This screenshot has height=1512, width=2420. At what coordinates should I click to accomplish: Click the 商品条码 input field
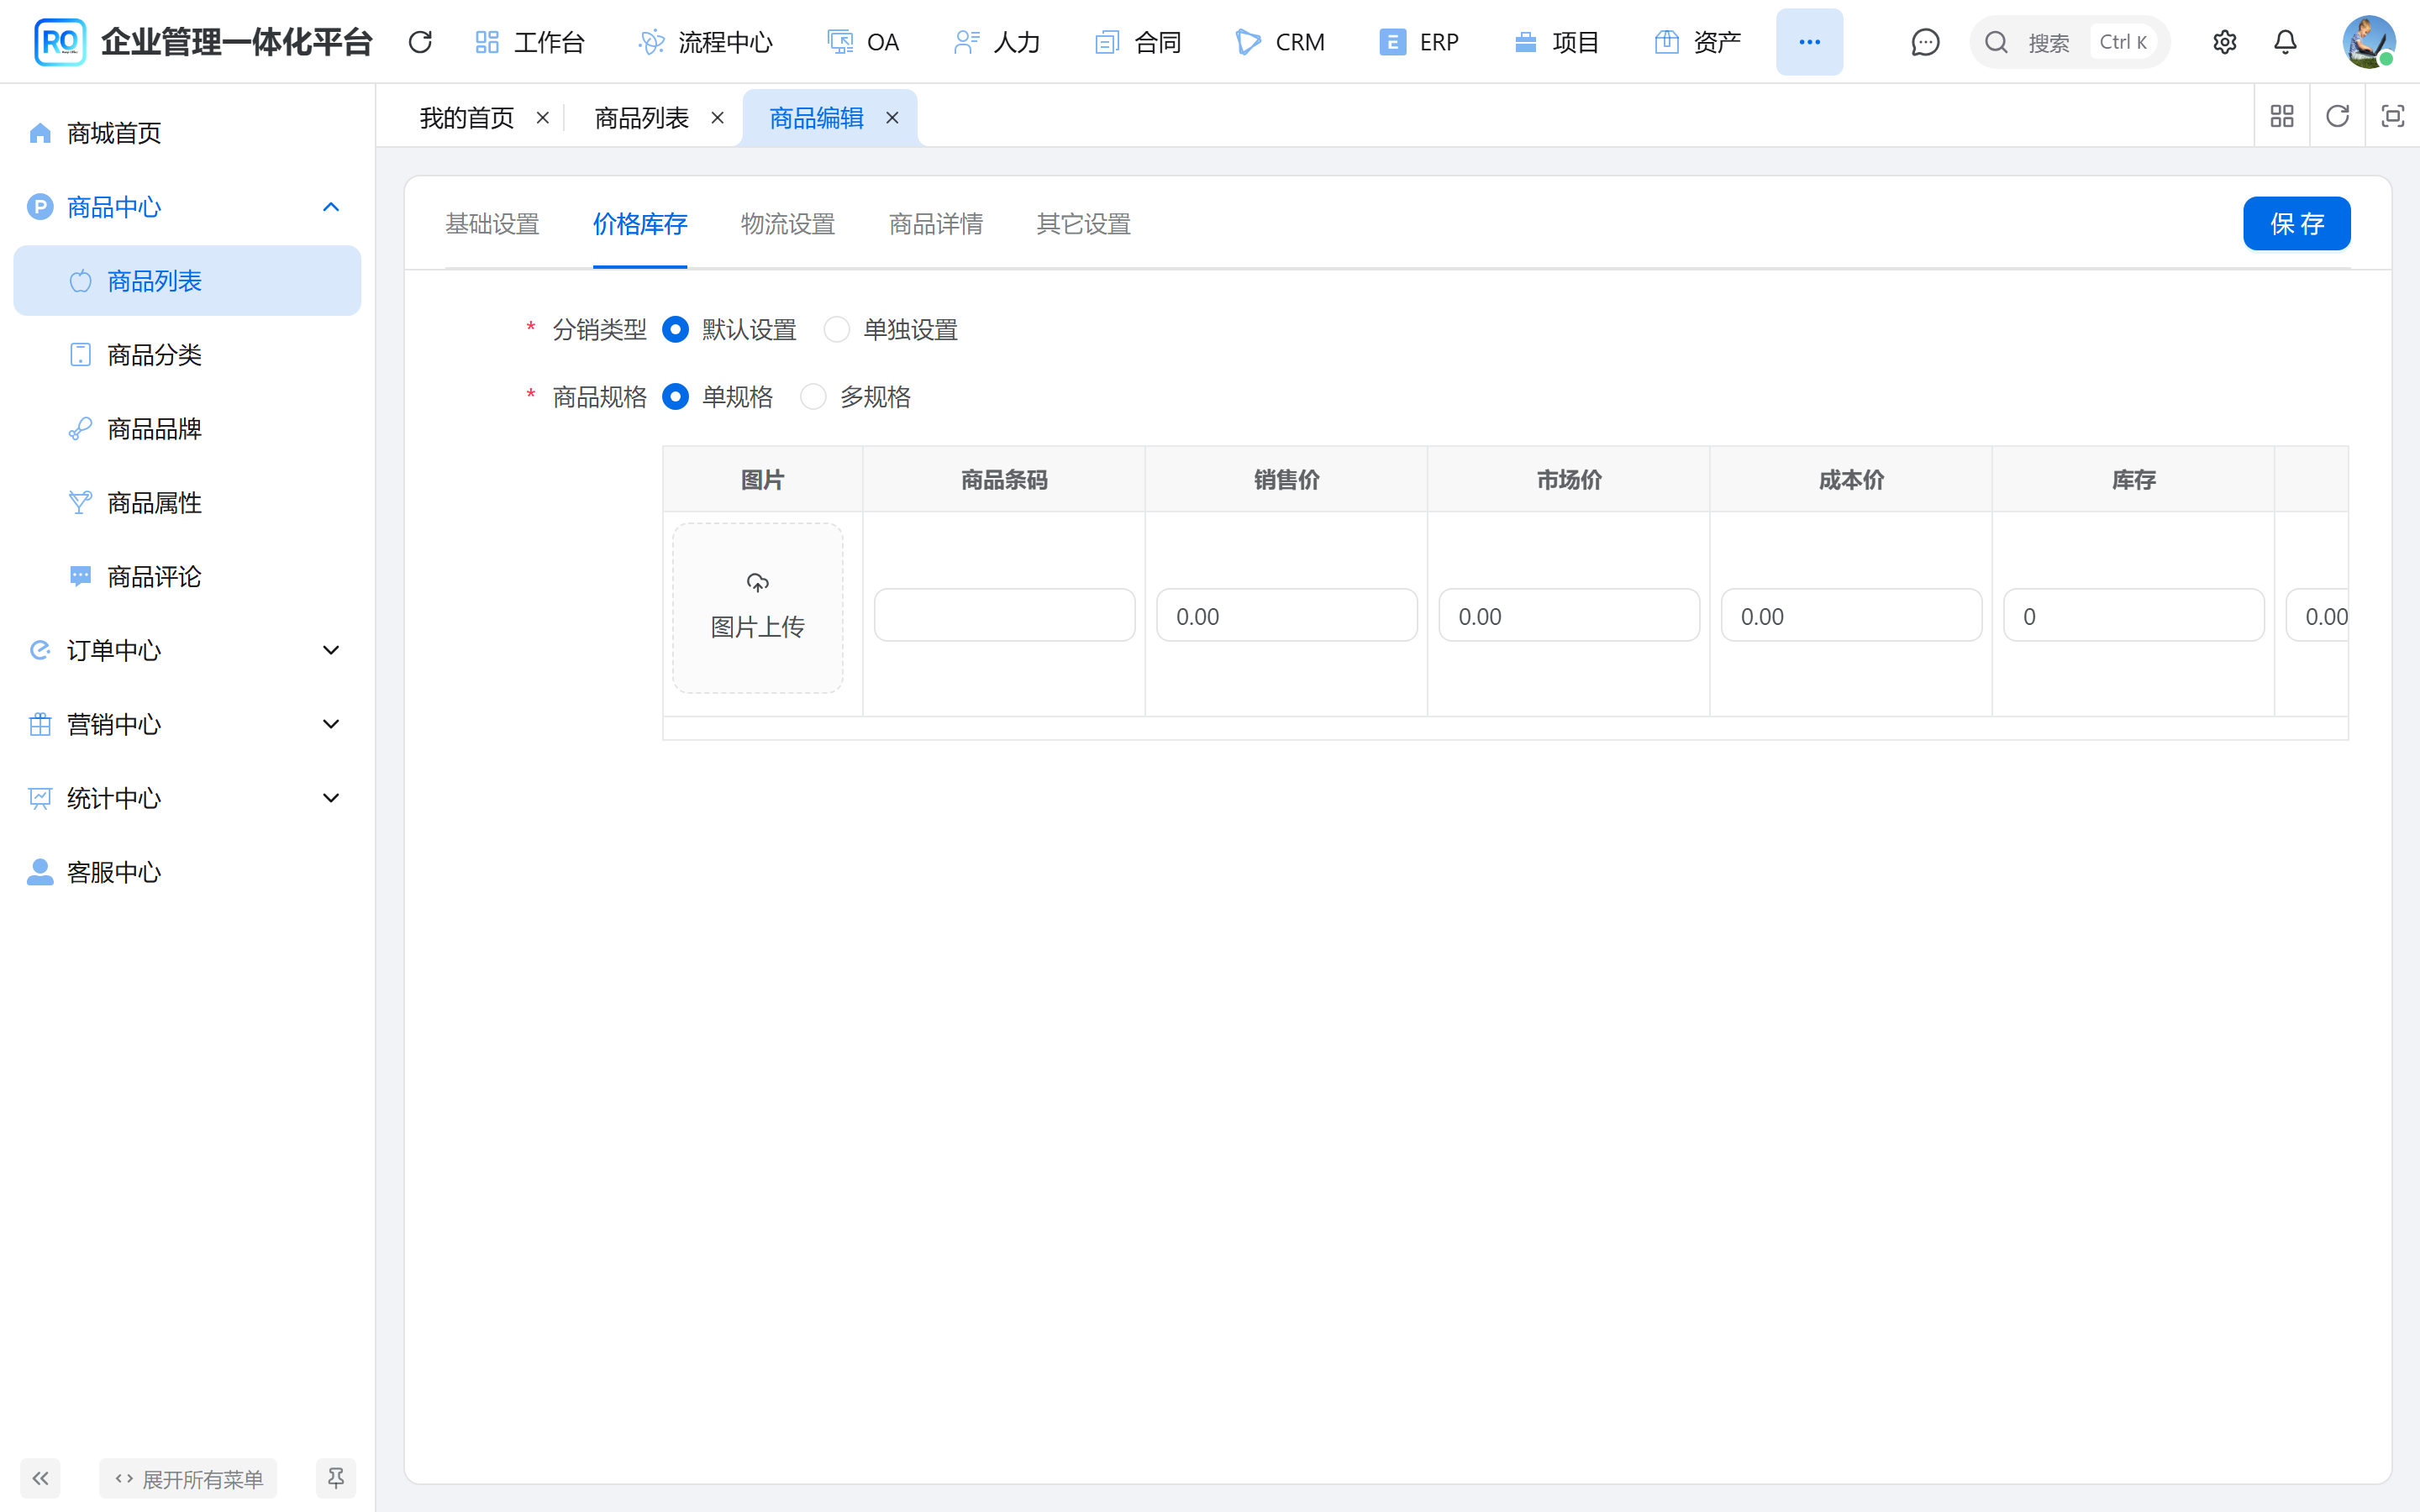pos(1004,615)
